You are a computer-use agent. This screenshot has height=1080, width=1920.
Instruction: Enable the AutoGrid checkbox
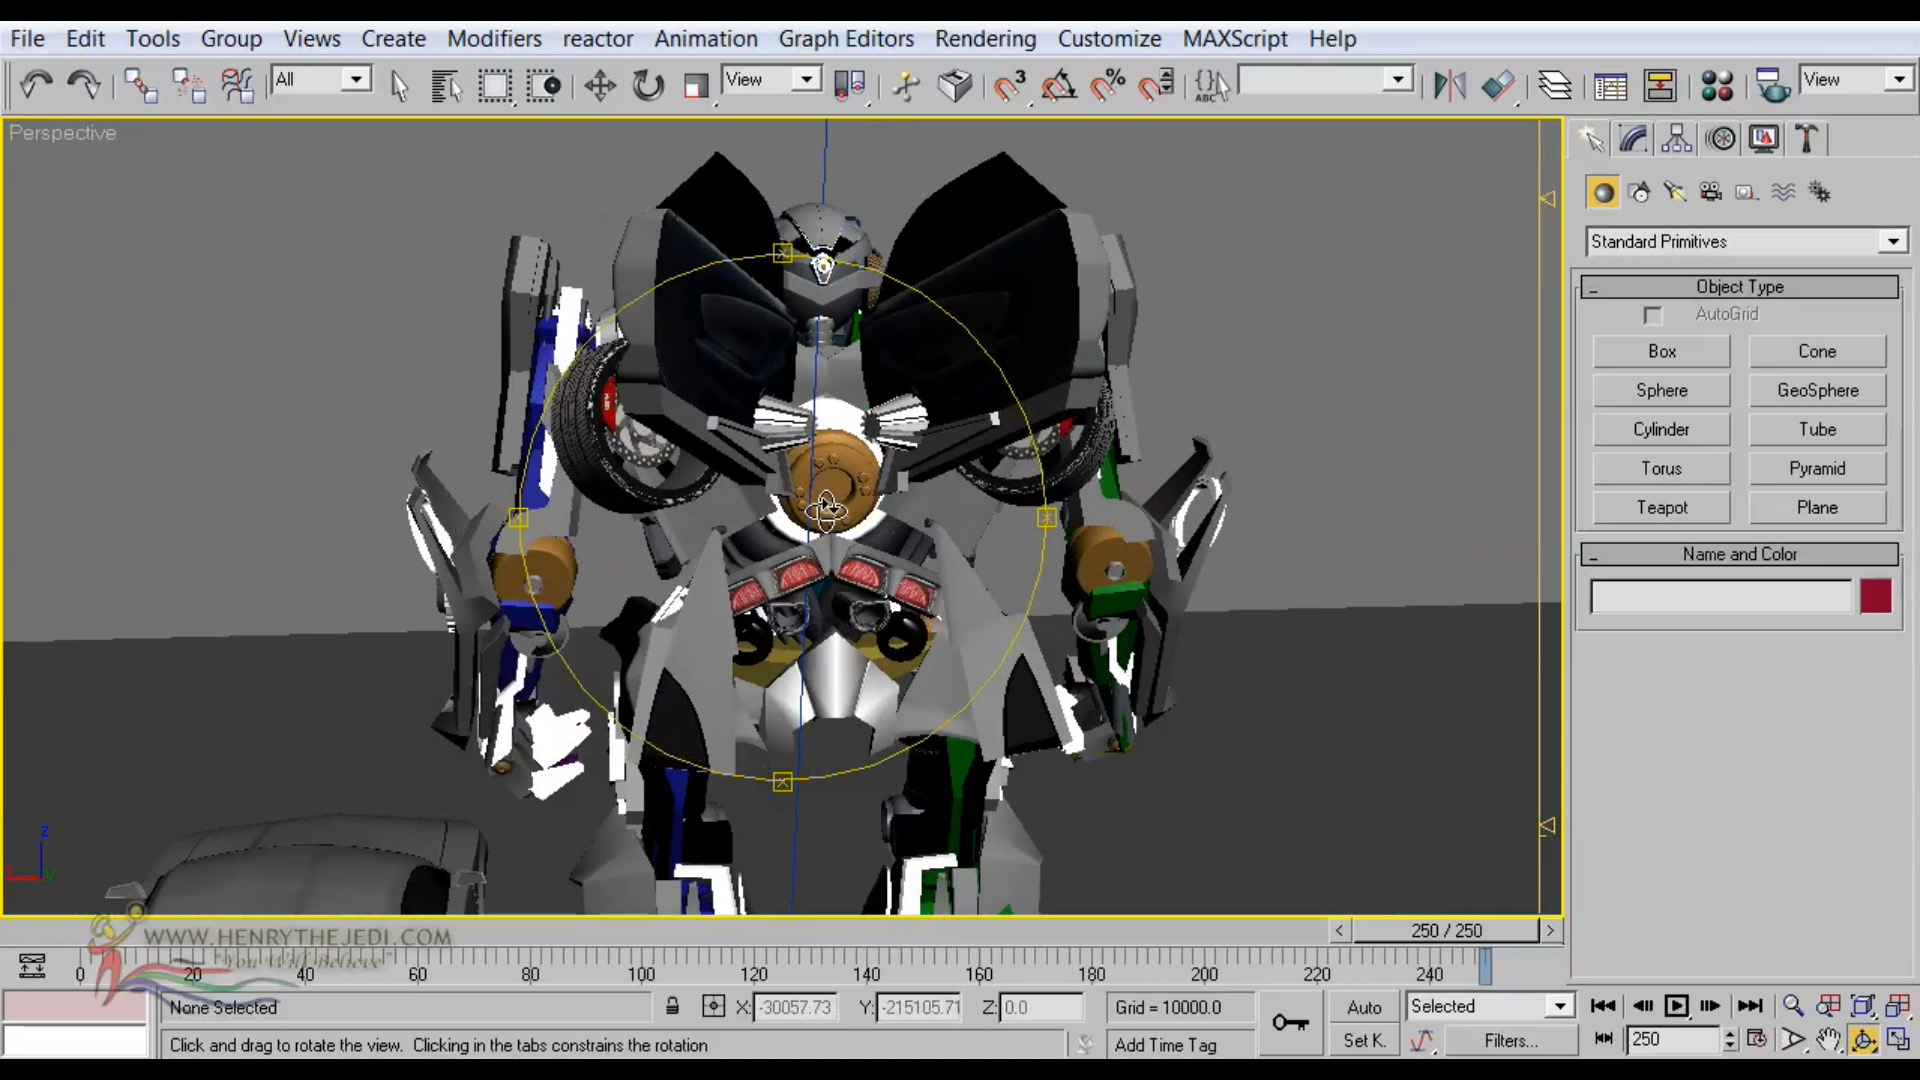pos(1652,316)
